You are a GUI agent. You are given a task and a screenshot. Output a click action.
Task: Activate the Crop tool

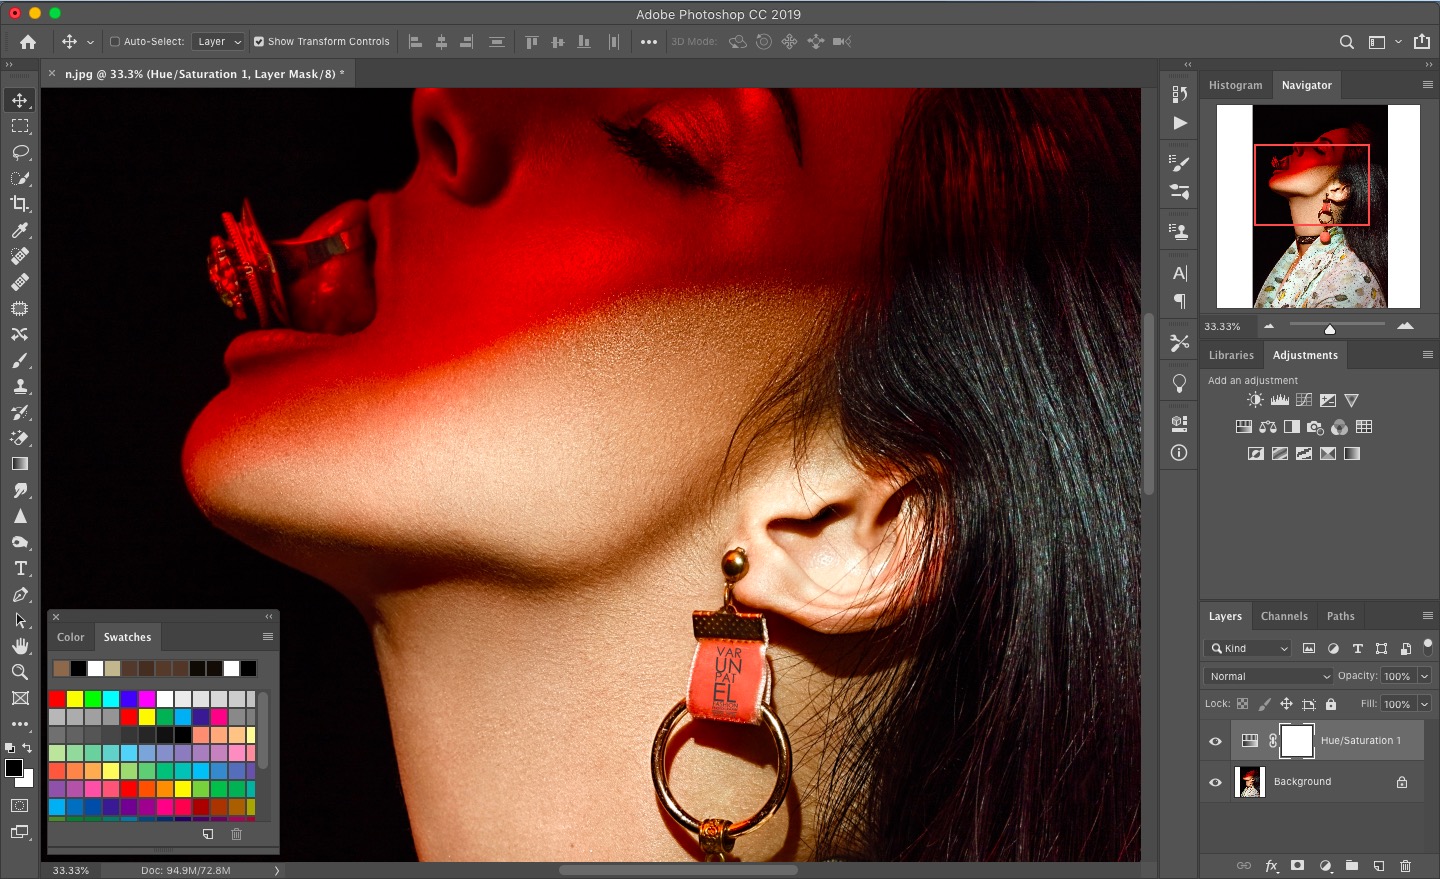point(20,204)
